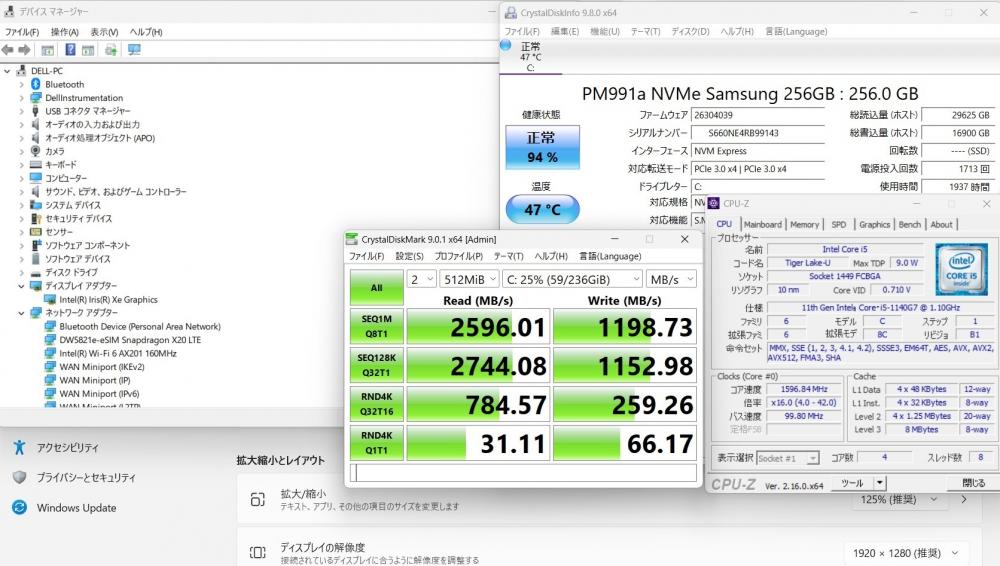Viewport: 1000px width, 566px height.
Task: Run the RND4K Q32T16 test
Action: 376,404
